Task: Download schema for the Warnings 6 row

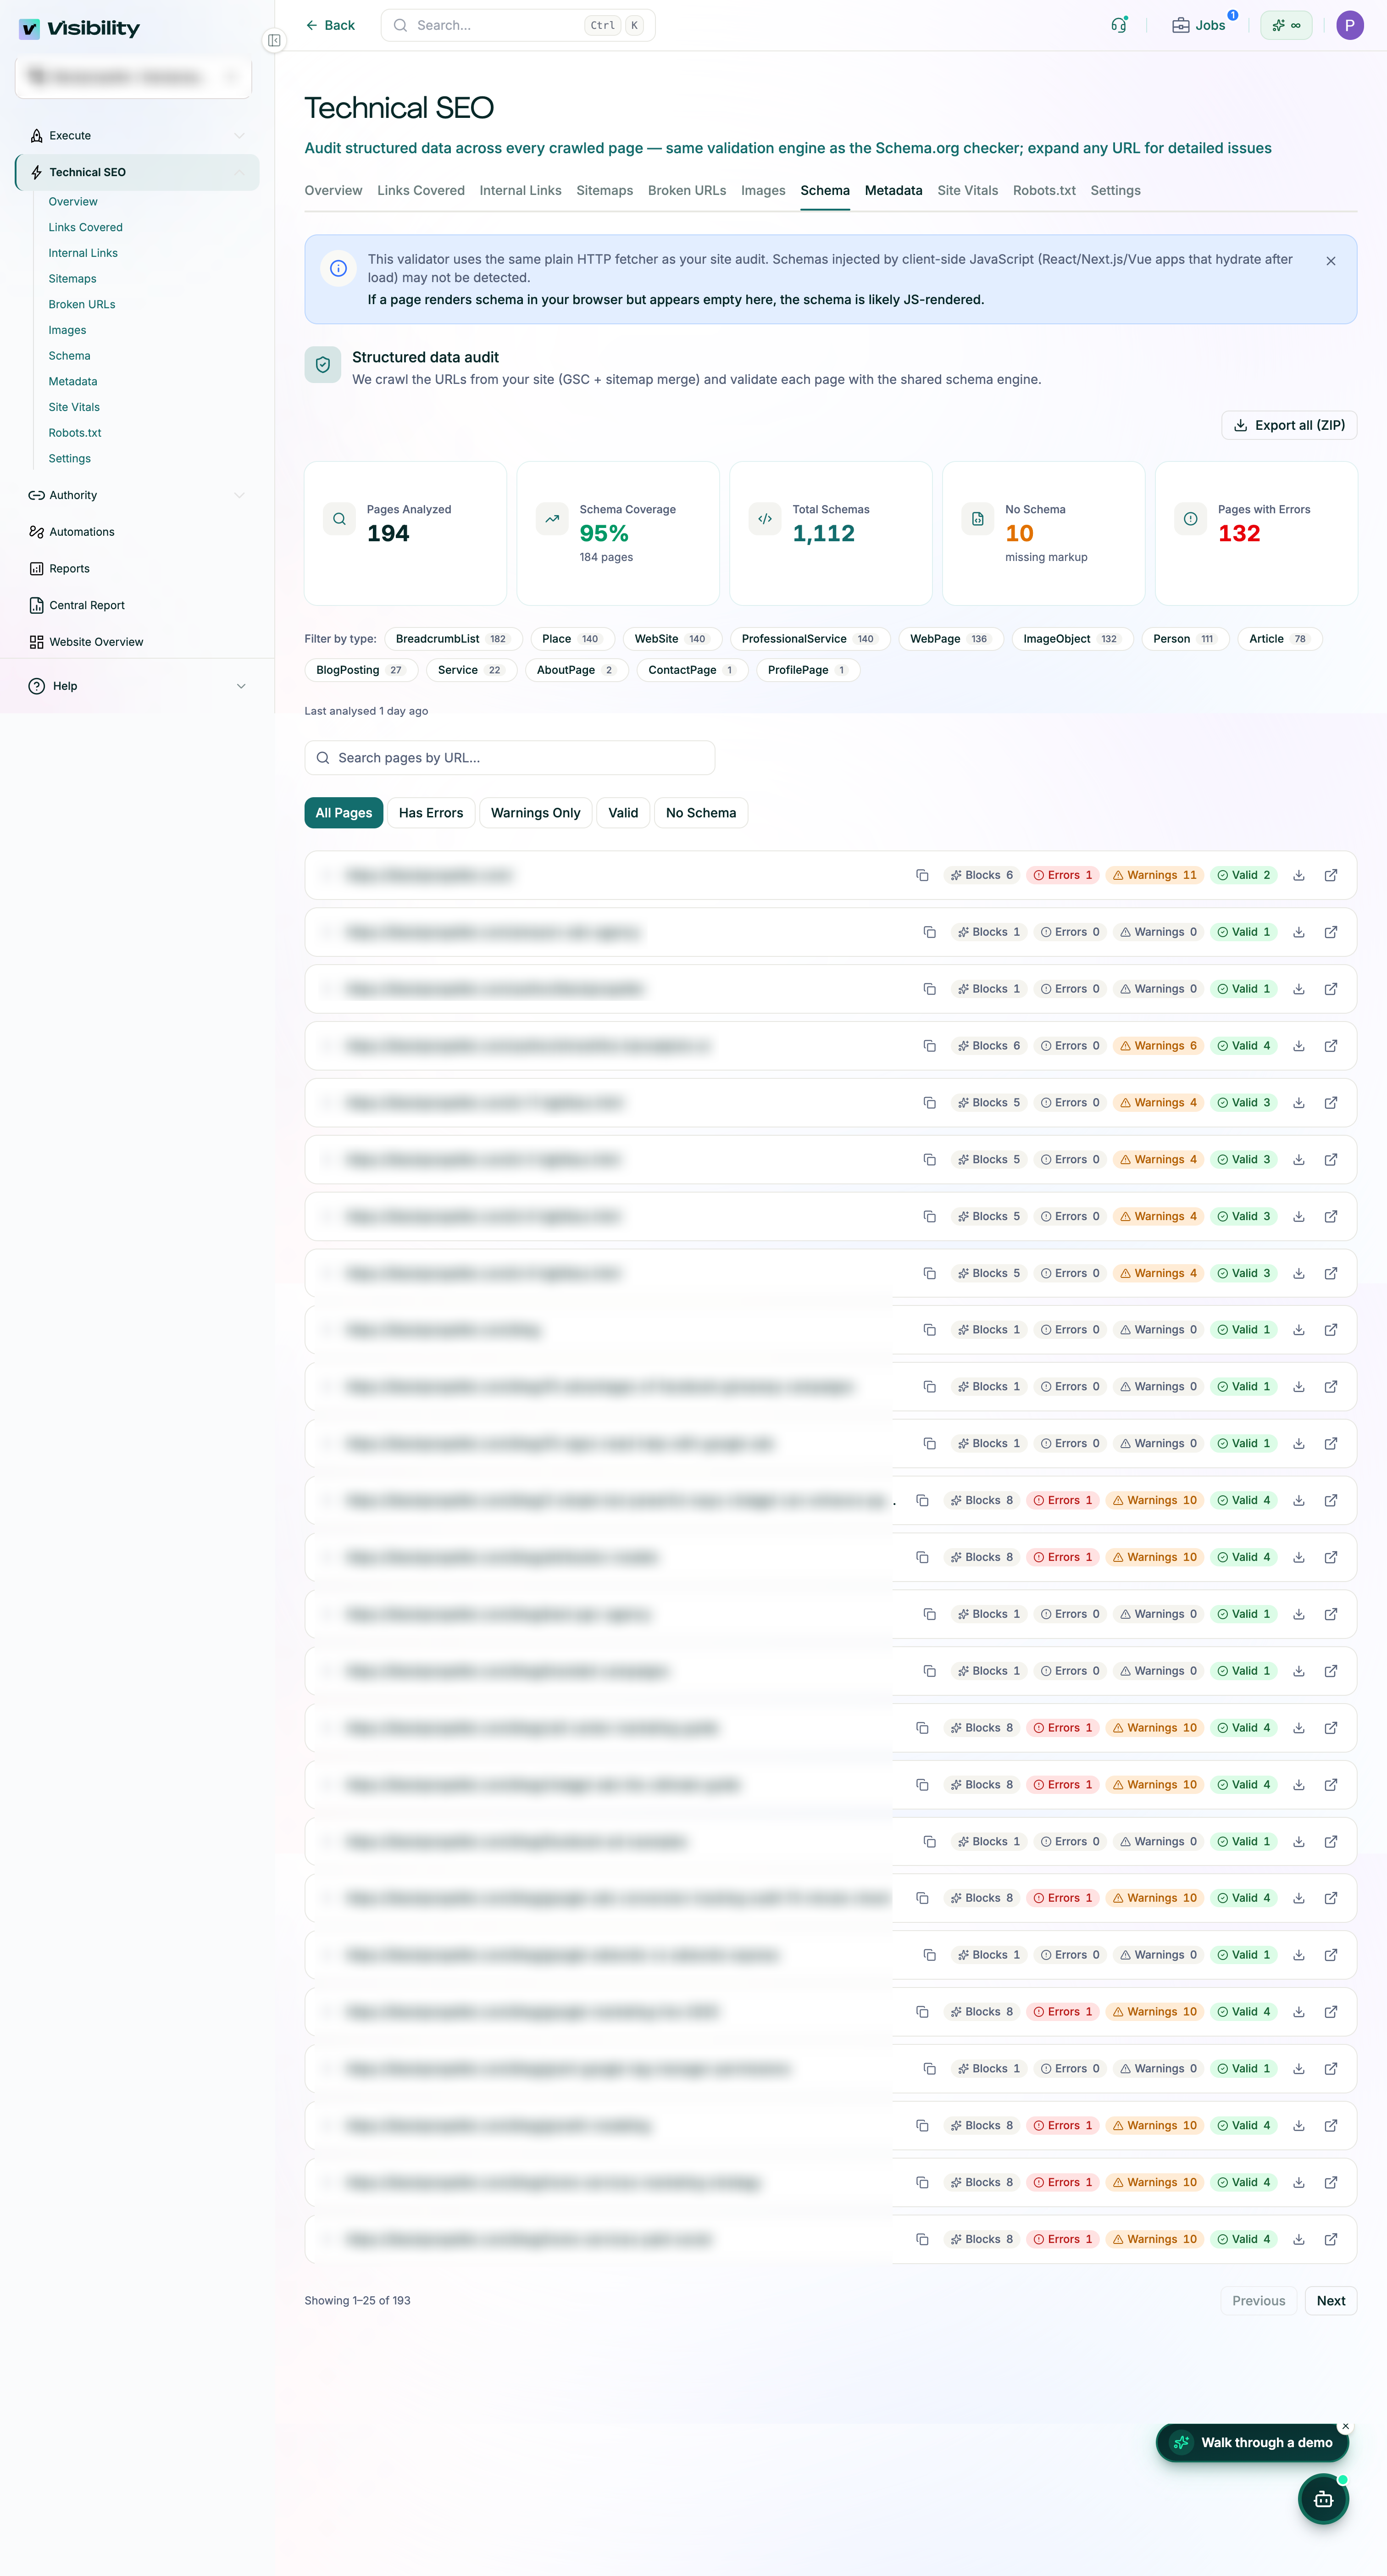Action: tap(1298, 1046)
